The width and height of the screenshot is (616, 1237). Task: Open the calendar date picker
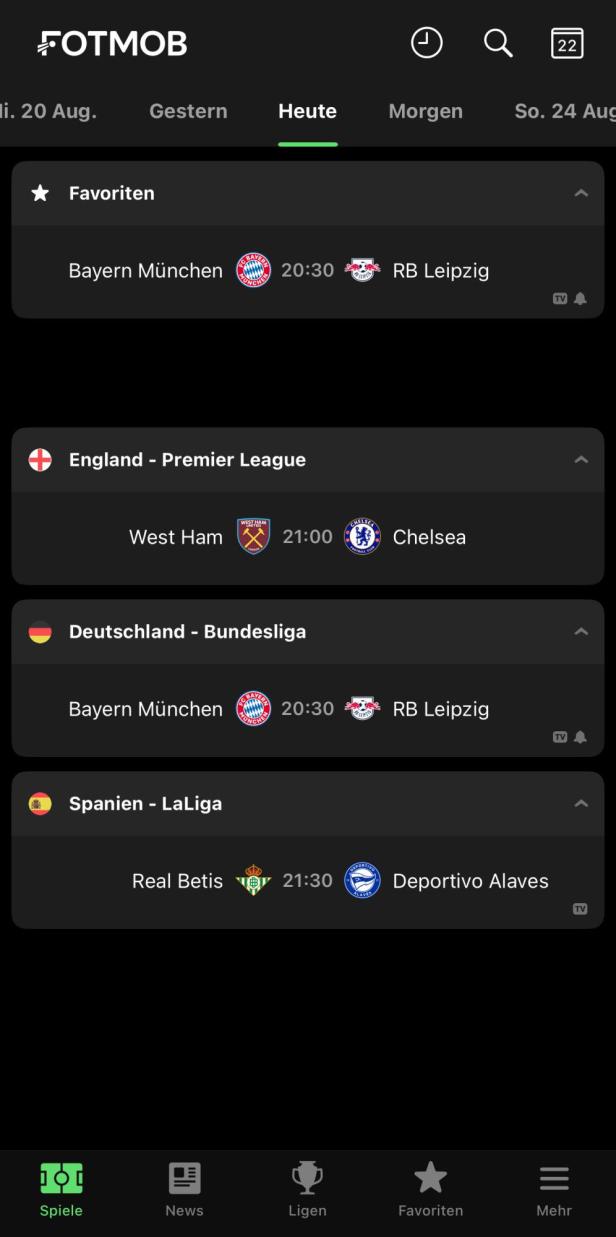[x=566, y=43]
